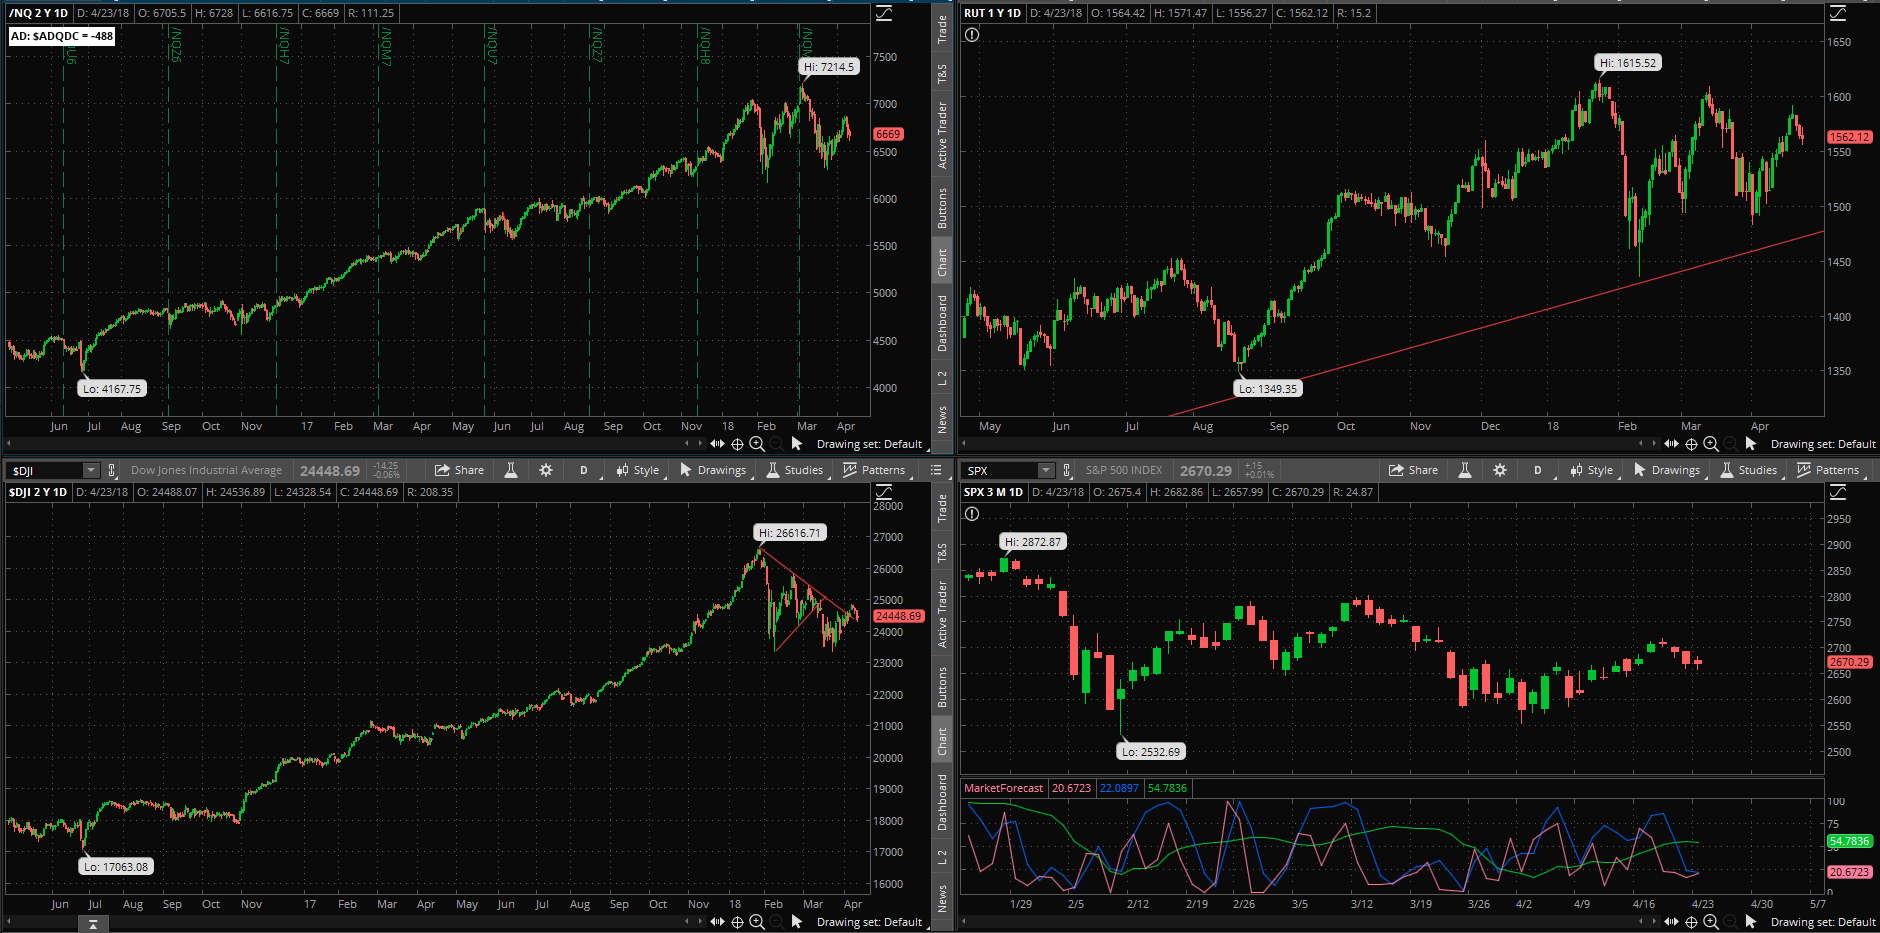
Task: Click crosshair pan icon below SPX chart
Action: (1691, 922)
